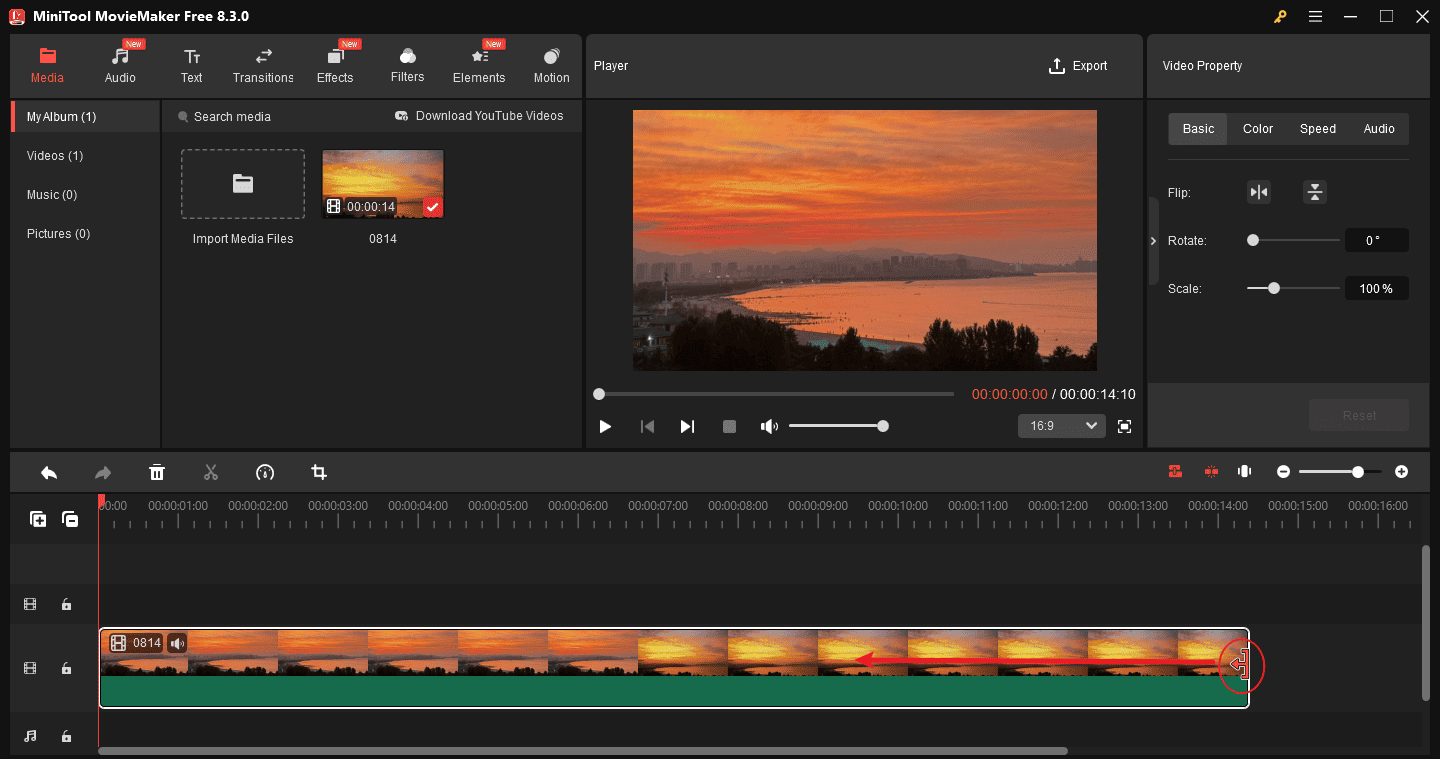Open the Motion tab

pos(551,65)
